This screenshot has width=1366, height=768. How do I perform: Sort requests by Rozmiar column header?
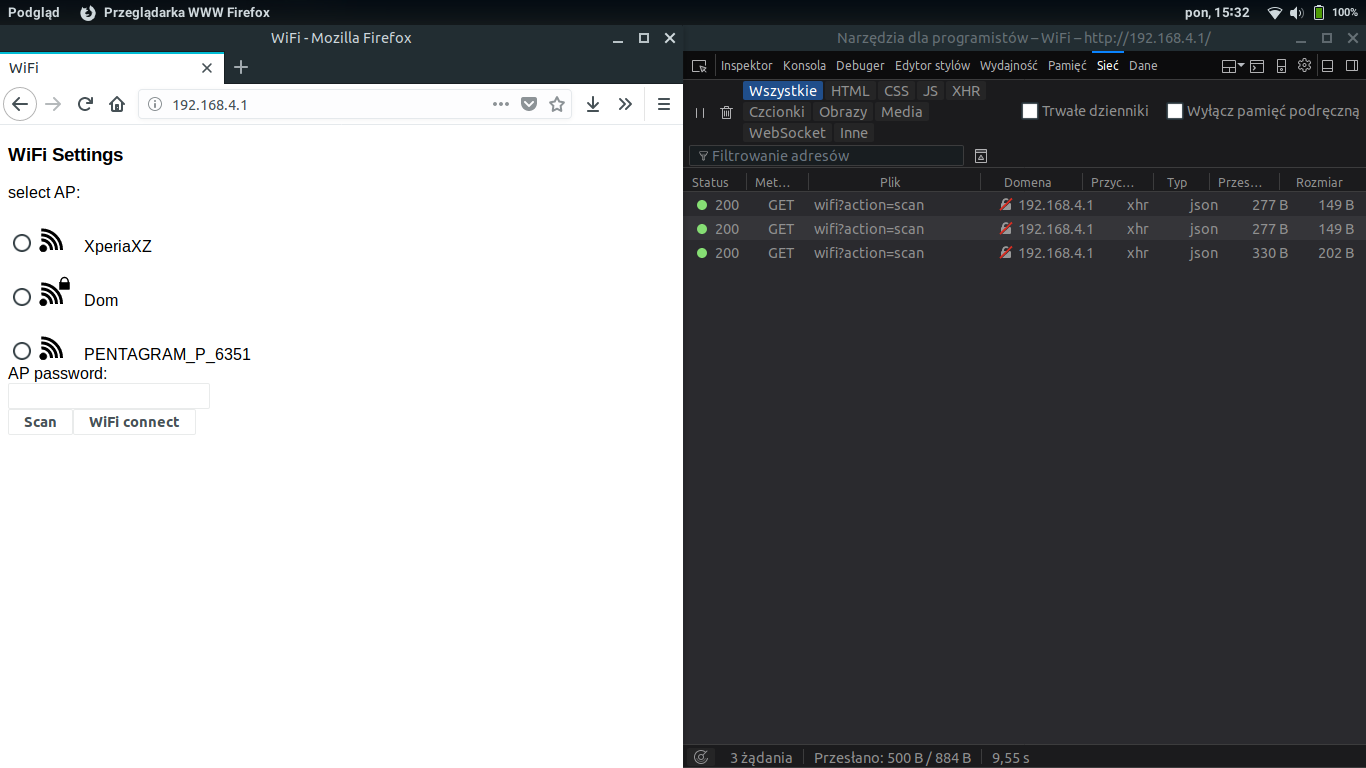point(1320,182)
